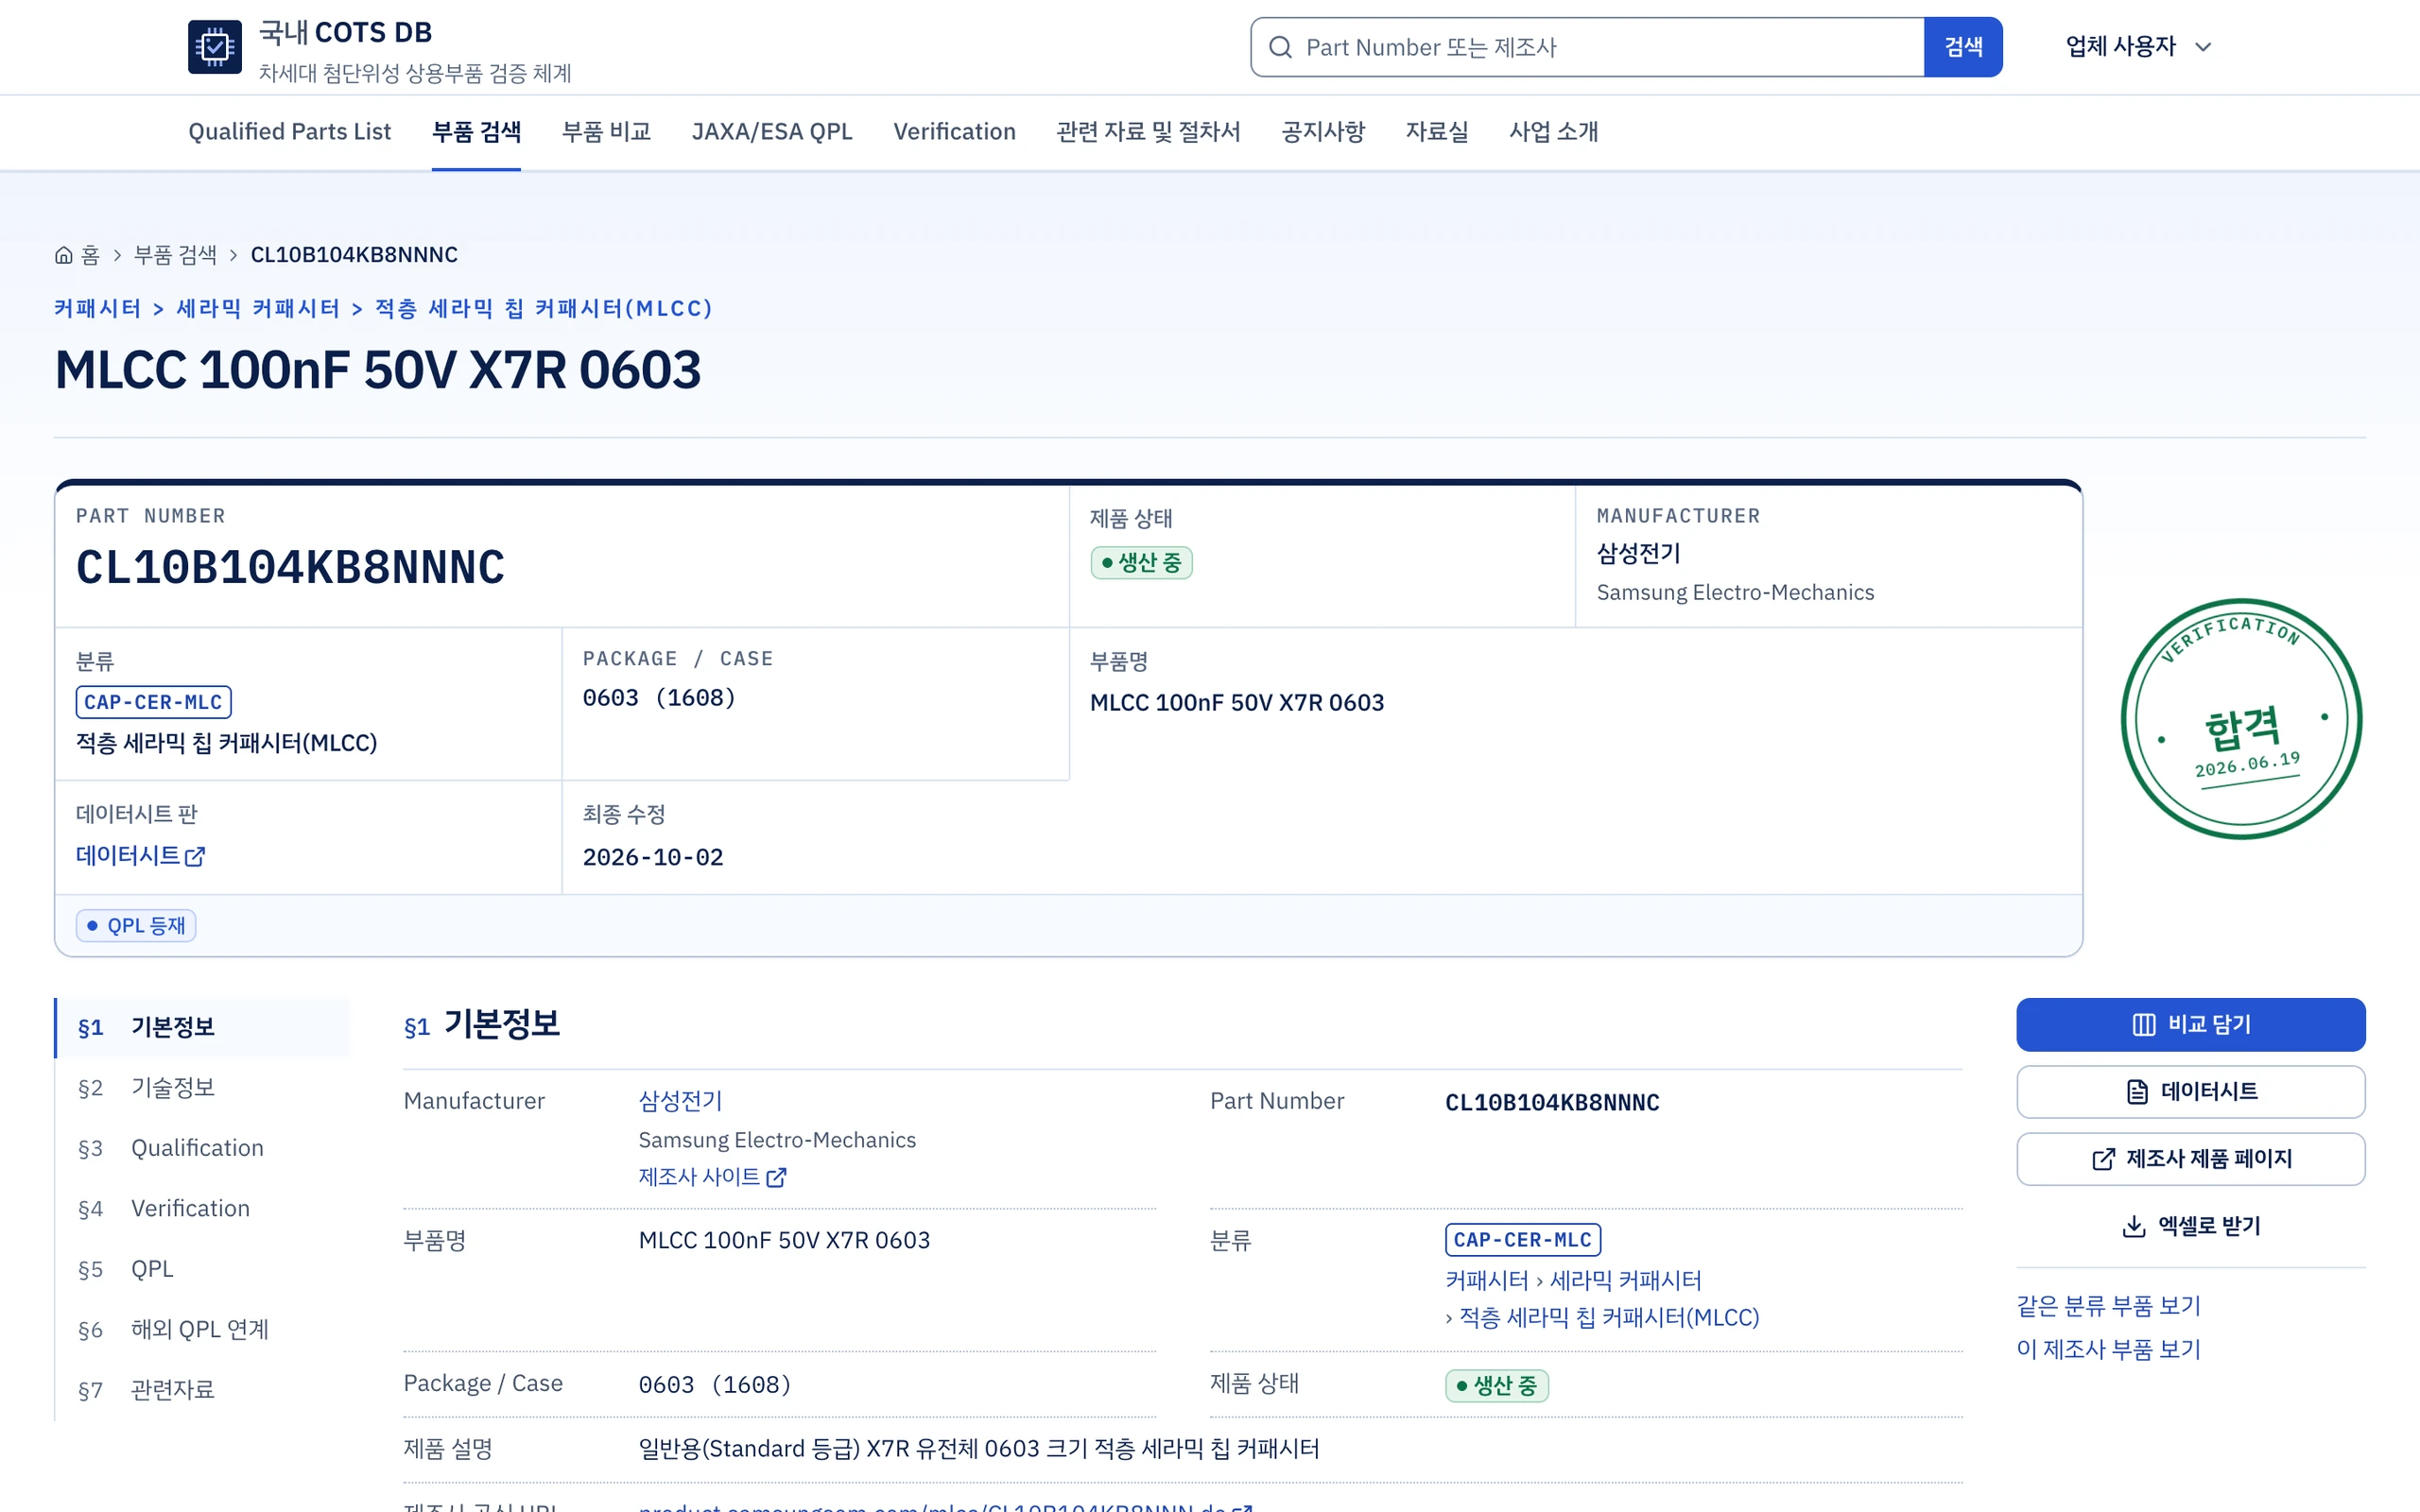Switch to the Verification nav tab
The width and height of the screenshot is (2420, 1512).
point(954,131)
